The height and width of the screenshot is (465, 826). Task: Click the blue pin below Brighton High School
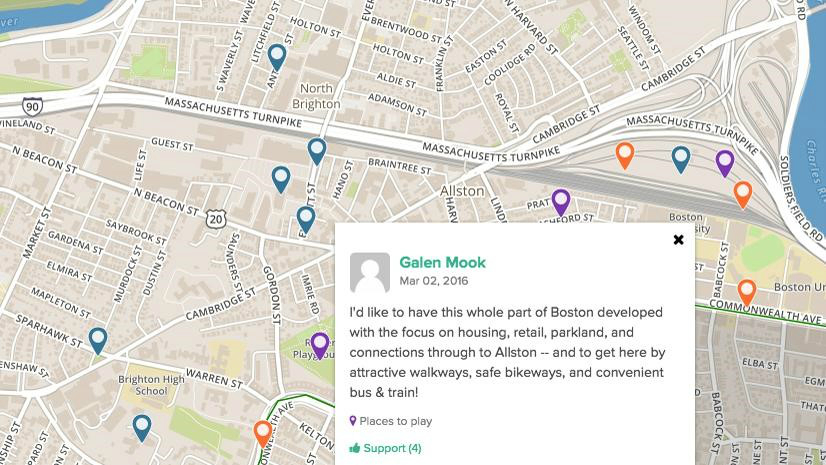[142, 427]
